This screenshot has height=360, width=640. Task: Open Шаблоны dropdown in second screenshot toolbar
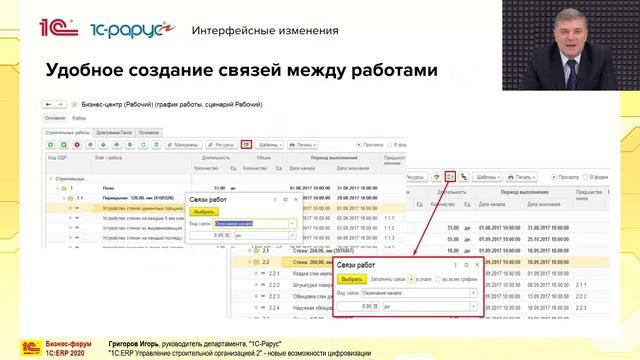(x=487, y=177)
